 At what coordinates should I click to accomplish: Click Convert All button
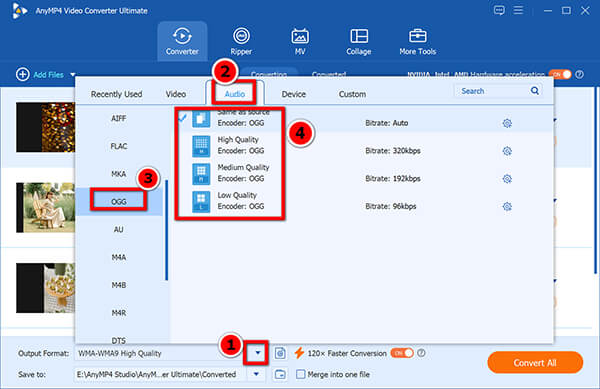[x=535, y=363]
